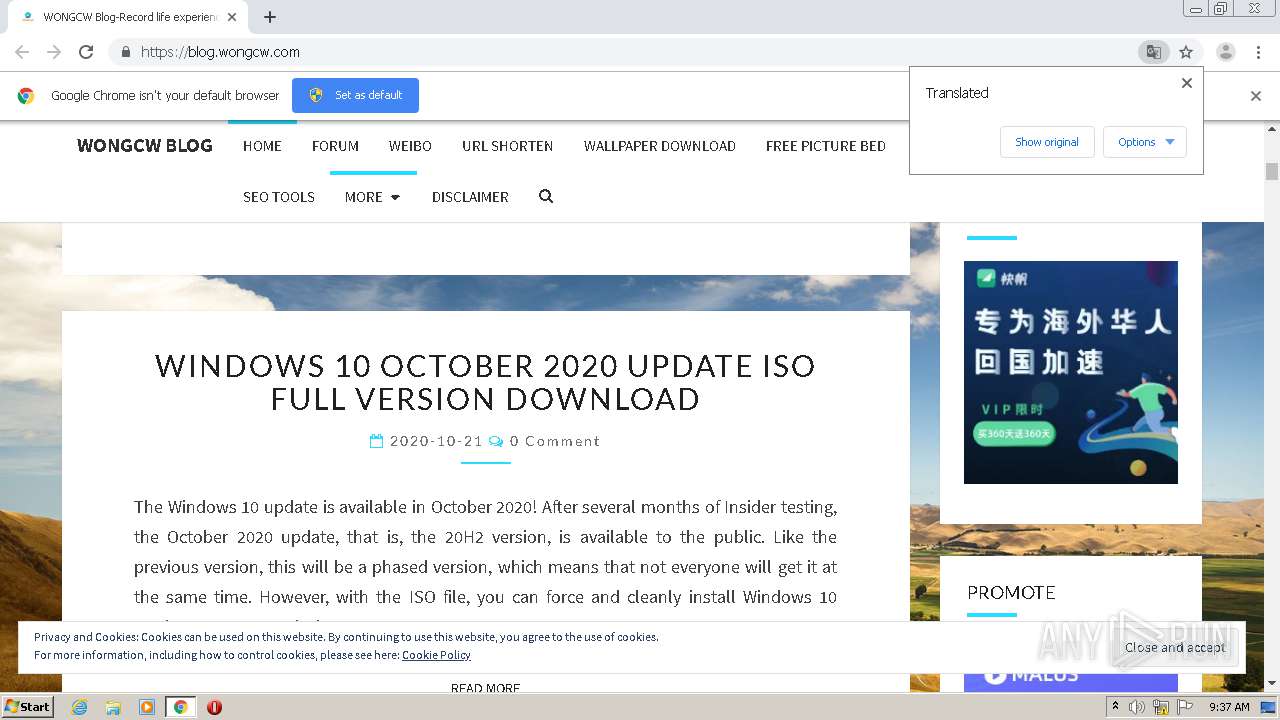Open the Translate icon in address bar
The width and height of the screenshot is (1280, 720).
(1153, 52)
